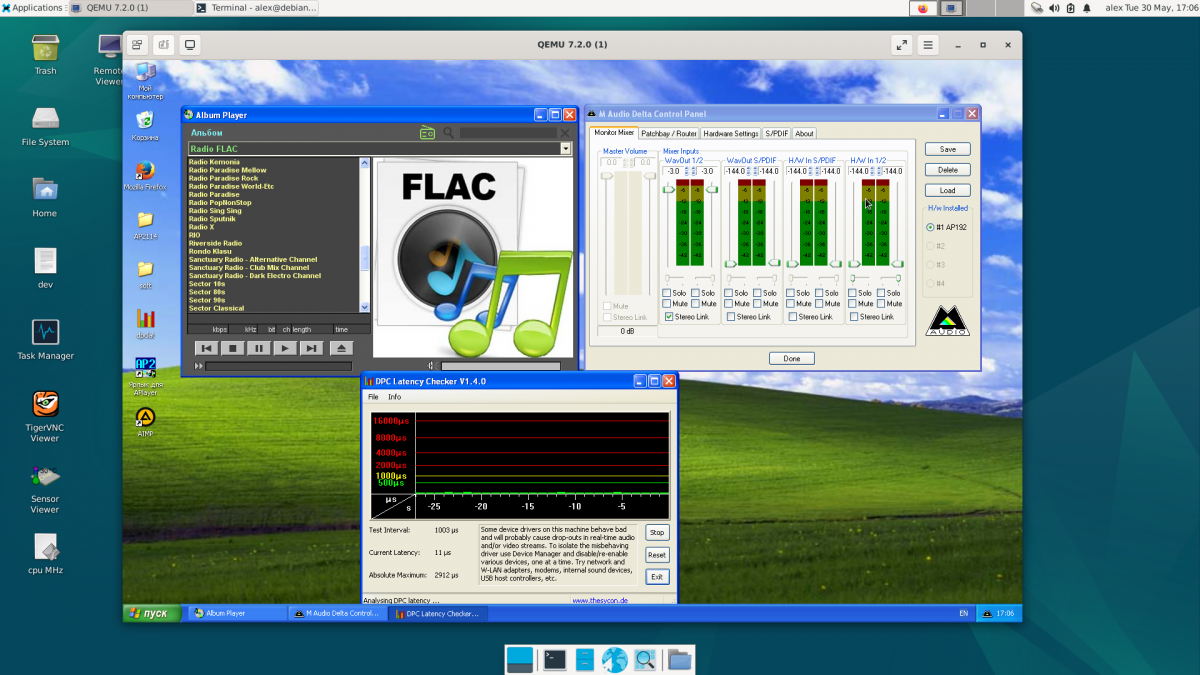
Task: Open the About tab in Delta panel
Action: pos(804,133)
